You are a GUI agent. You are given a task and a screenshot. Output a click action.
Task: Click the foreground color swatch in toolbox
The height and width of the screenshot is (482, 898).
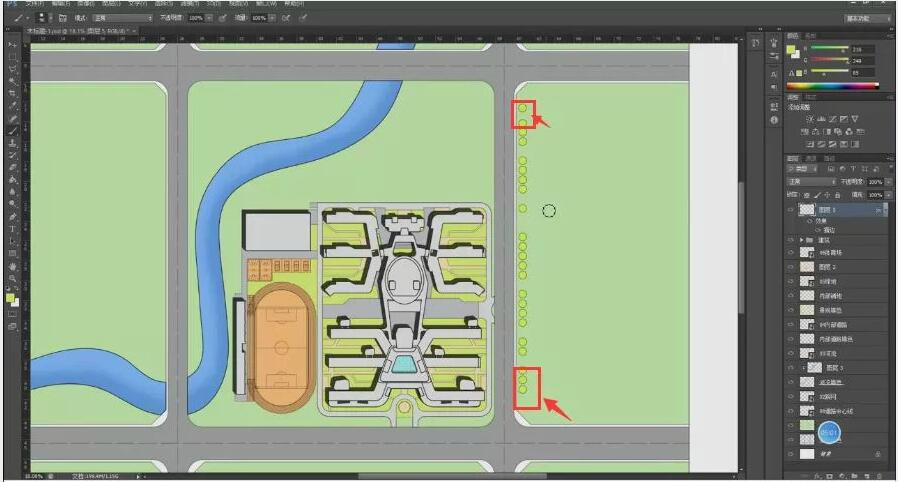[x=10, y=298]
